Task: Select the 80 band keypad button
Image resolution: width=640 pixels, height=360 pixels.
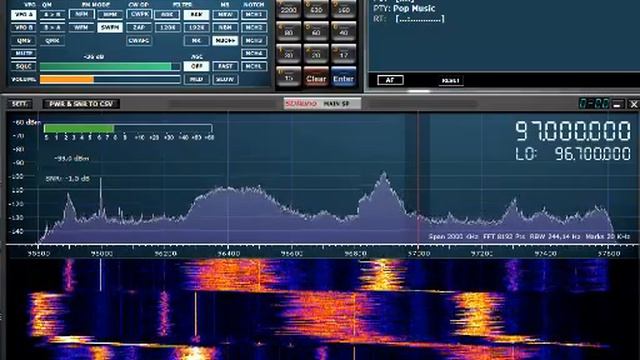Action: (289, 32)
